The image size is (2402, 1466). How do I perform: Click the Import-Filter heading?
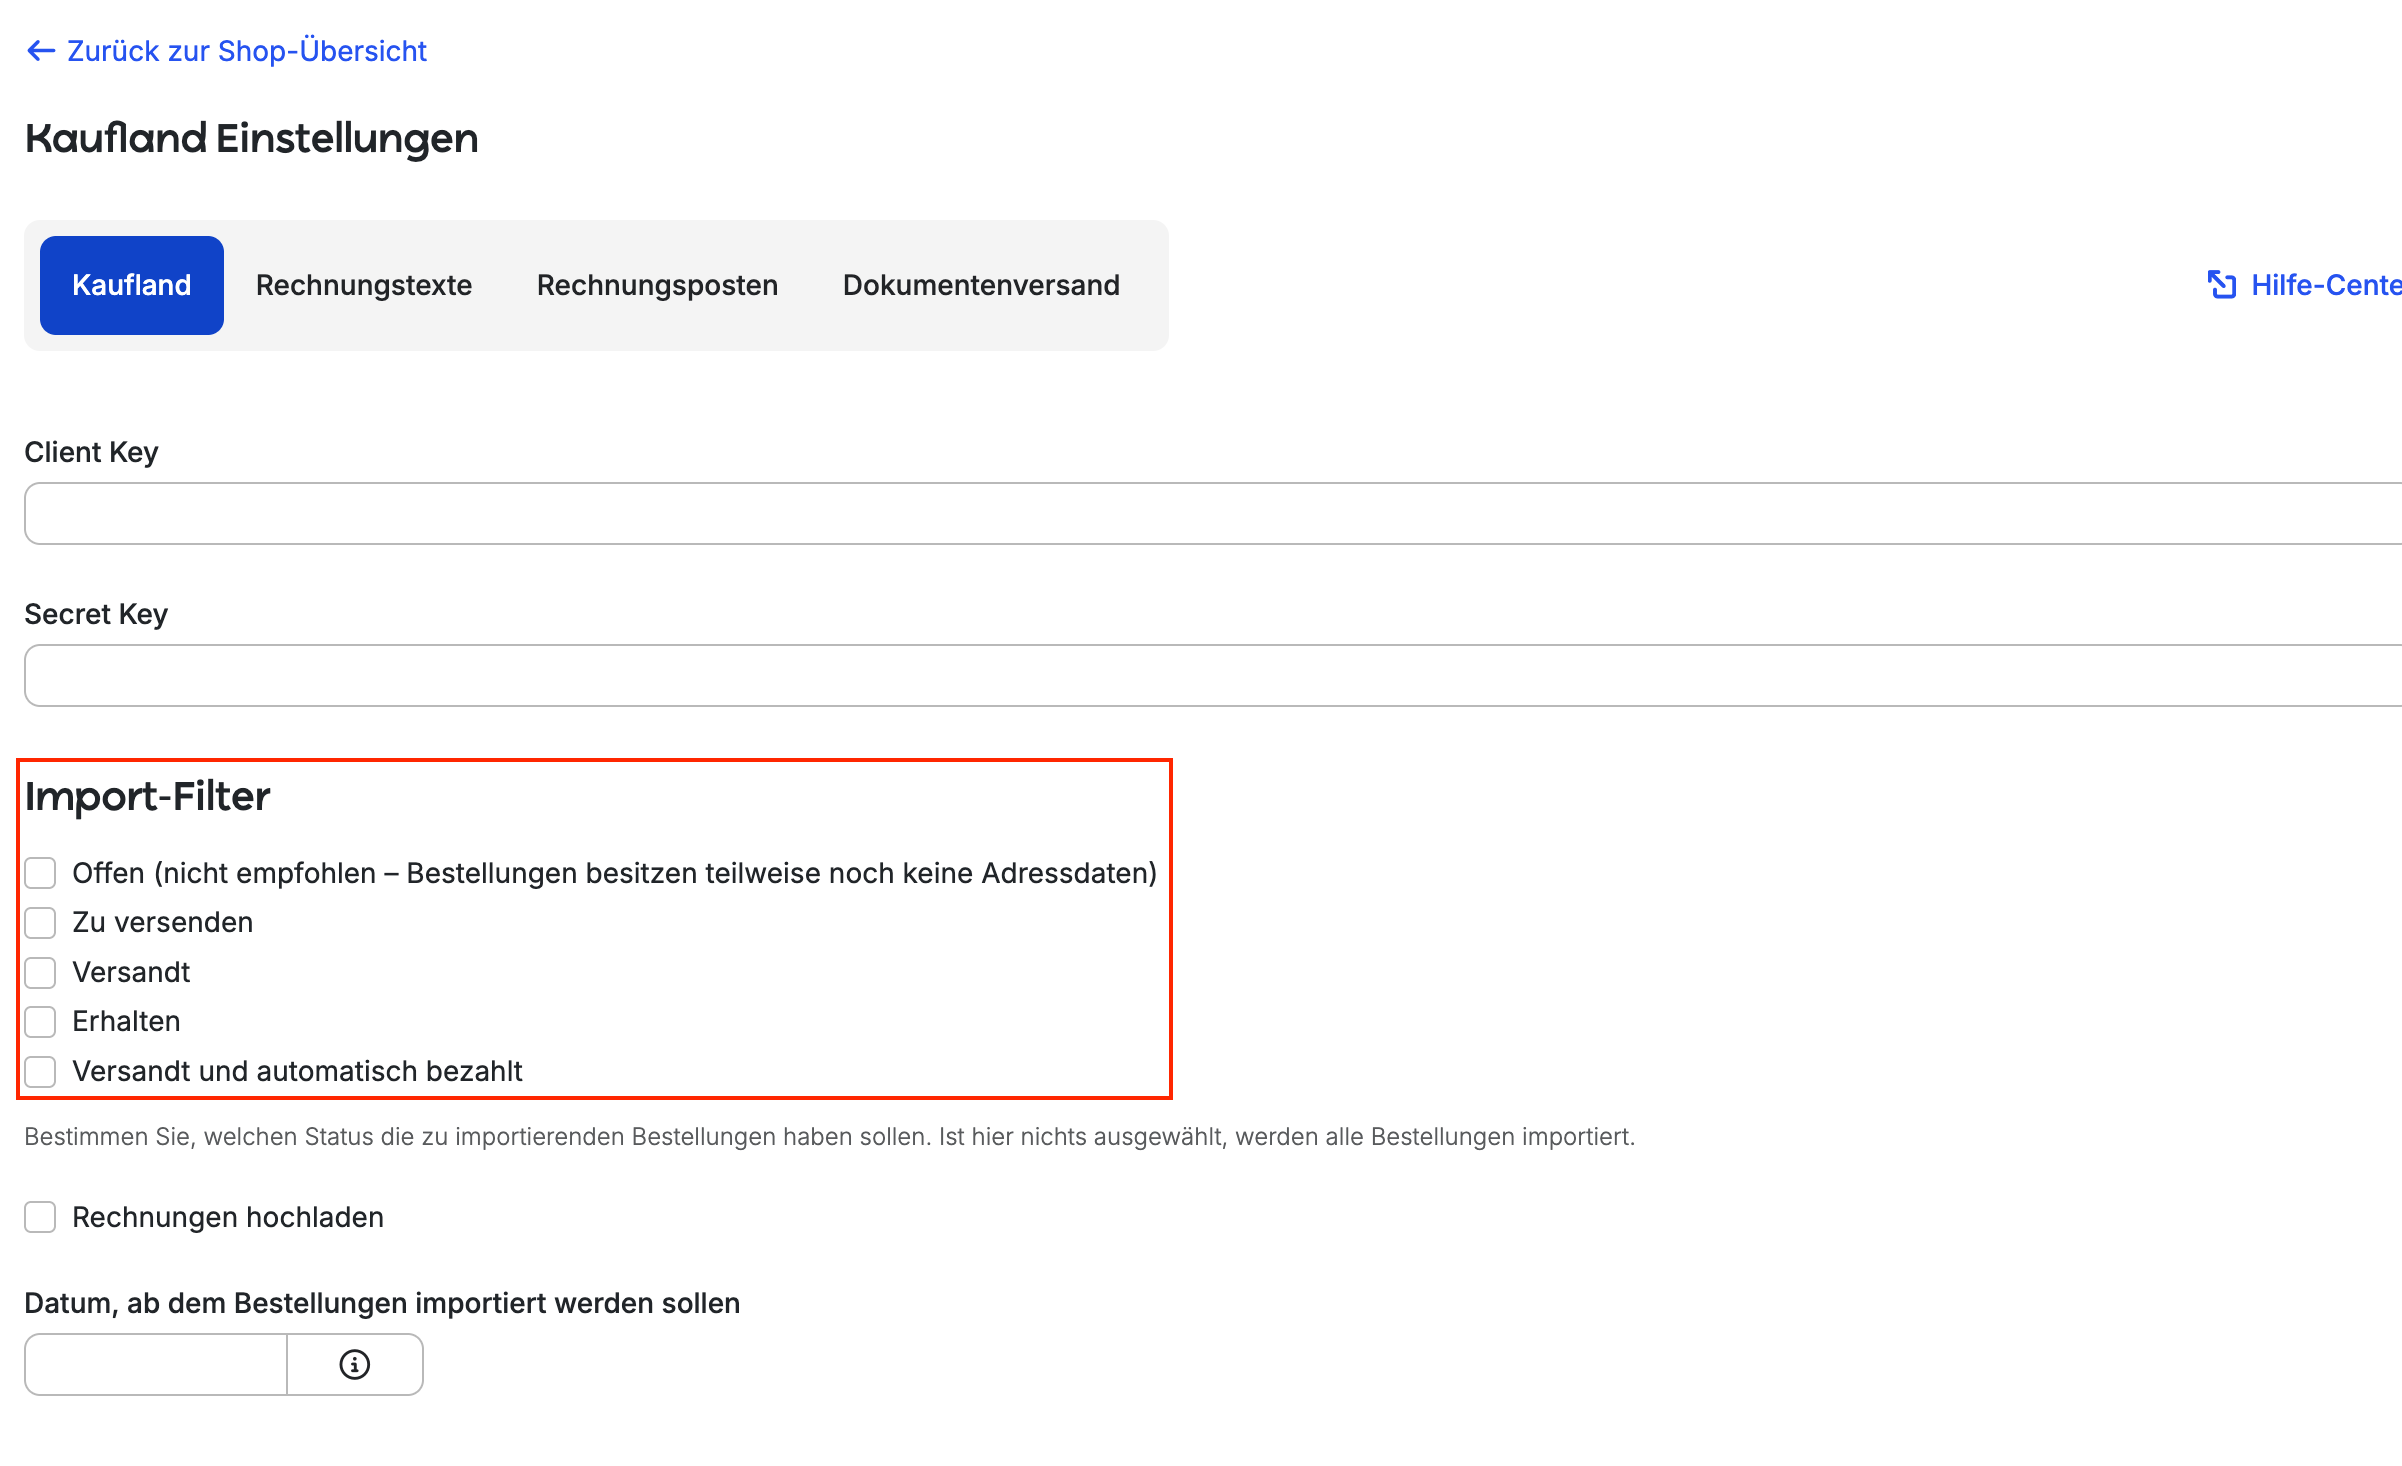(x=148, y=797)
